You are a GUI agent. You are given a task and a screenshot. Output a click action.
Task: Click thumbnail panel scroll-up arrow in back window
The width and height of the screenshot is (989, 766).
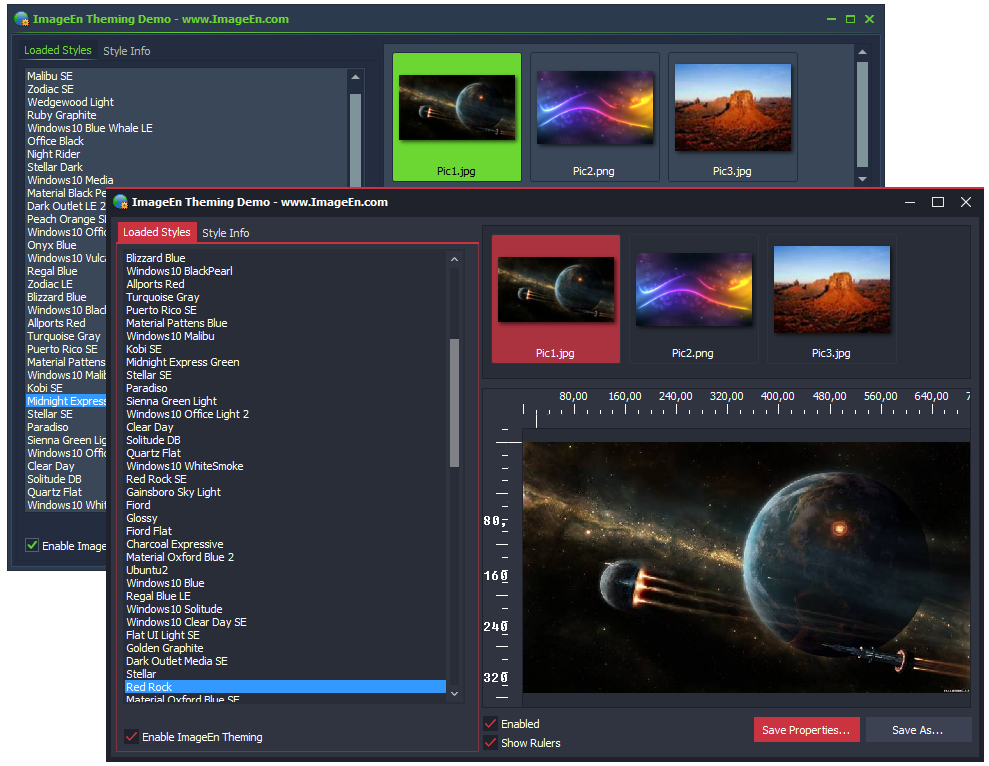click(862, 52)
